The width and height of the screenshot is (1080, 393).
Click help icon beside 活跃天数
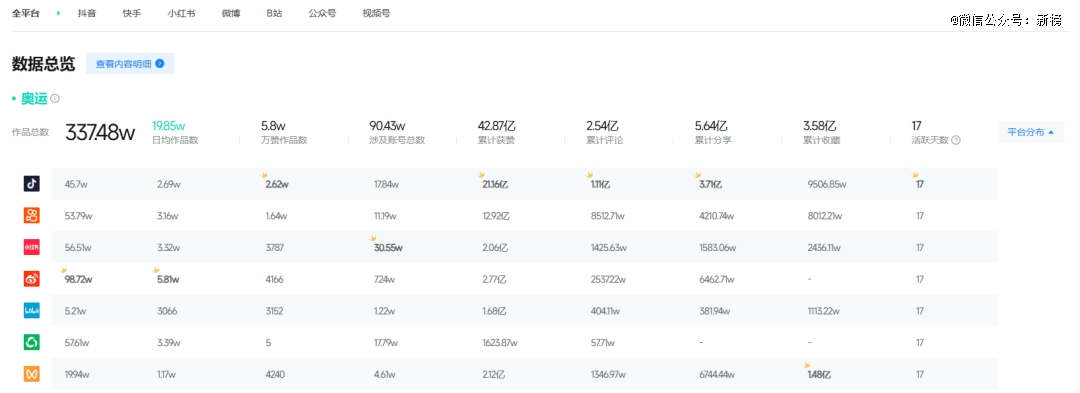coord(956,140)
